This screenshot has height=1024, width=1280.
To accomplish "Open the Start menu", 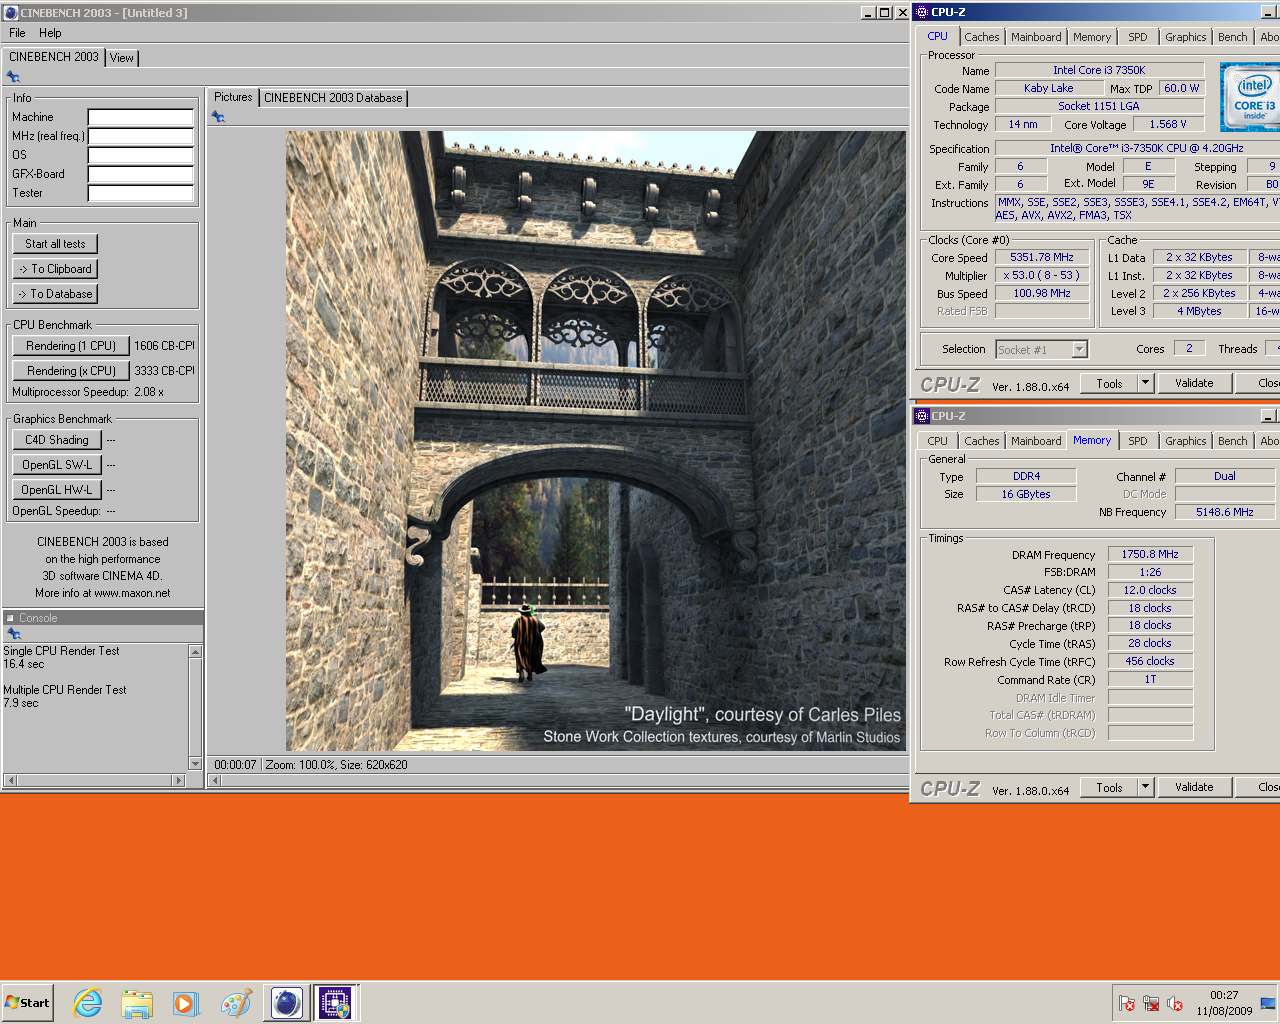I will click(27, 1003).
